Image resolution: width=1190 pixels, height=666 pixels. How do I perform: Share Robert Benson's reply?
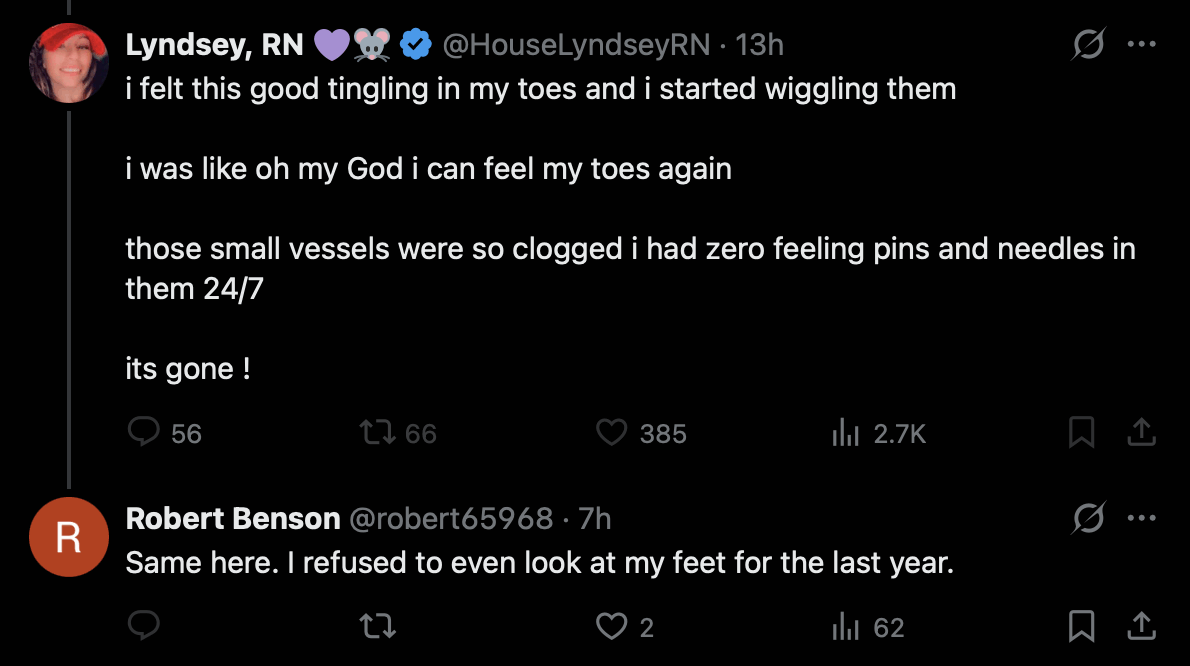pyautogui.click(x=1141, y=627)
